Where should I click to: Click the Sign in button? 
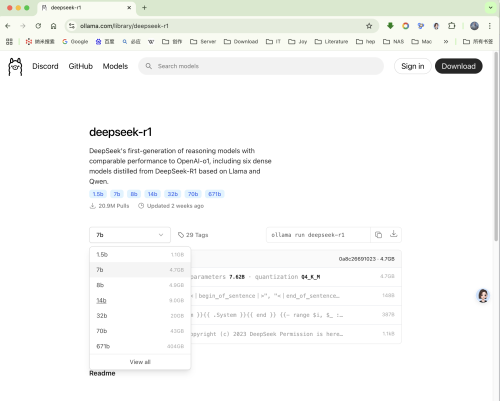click(413, 66)
